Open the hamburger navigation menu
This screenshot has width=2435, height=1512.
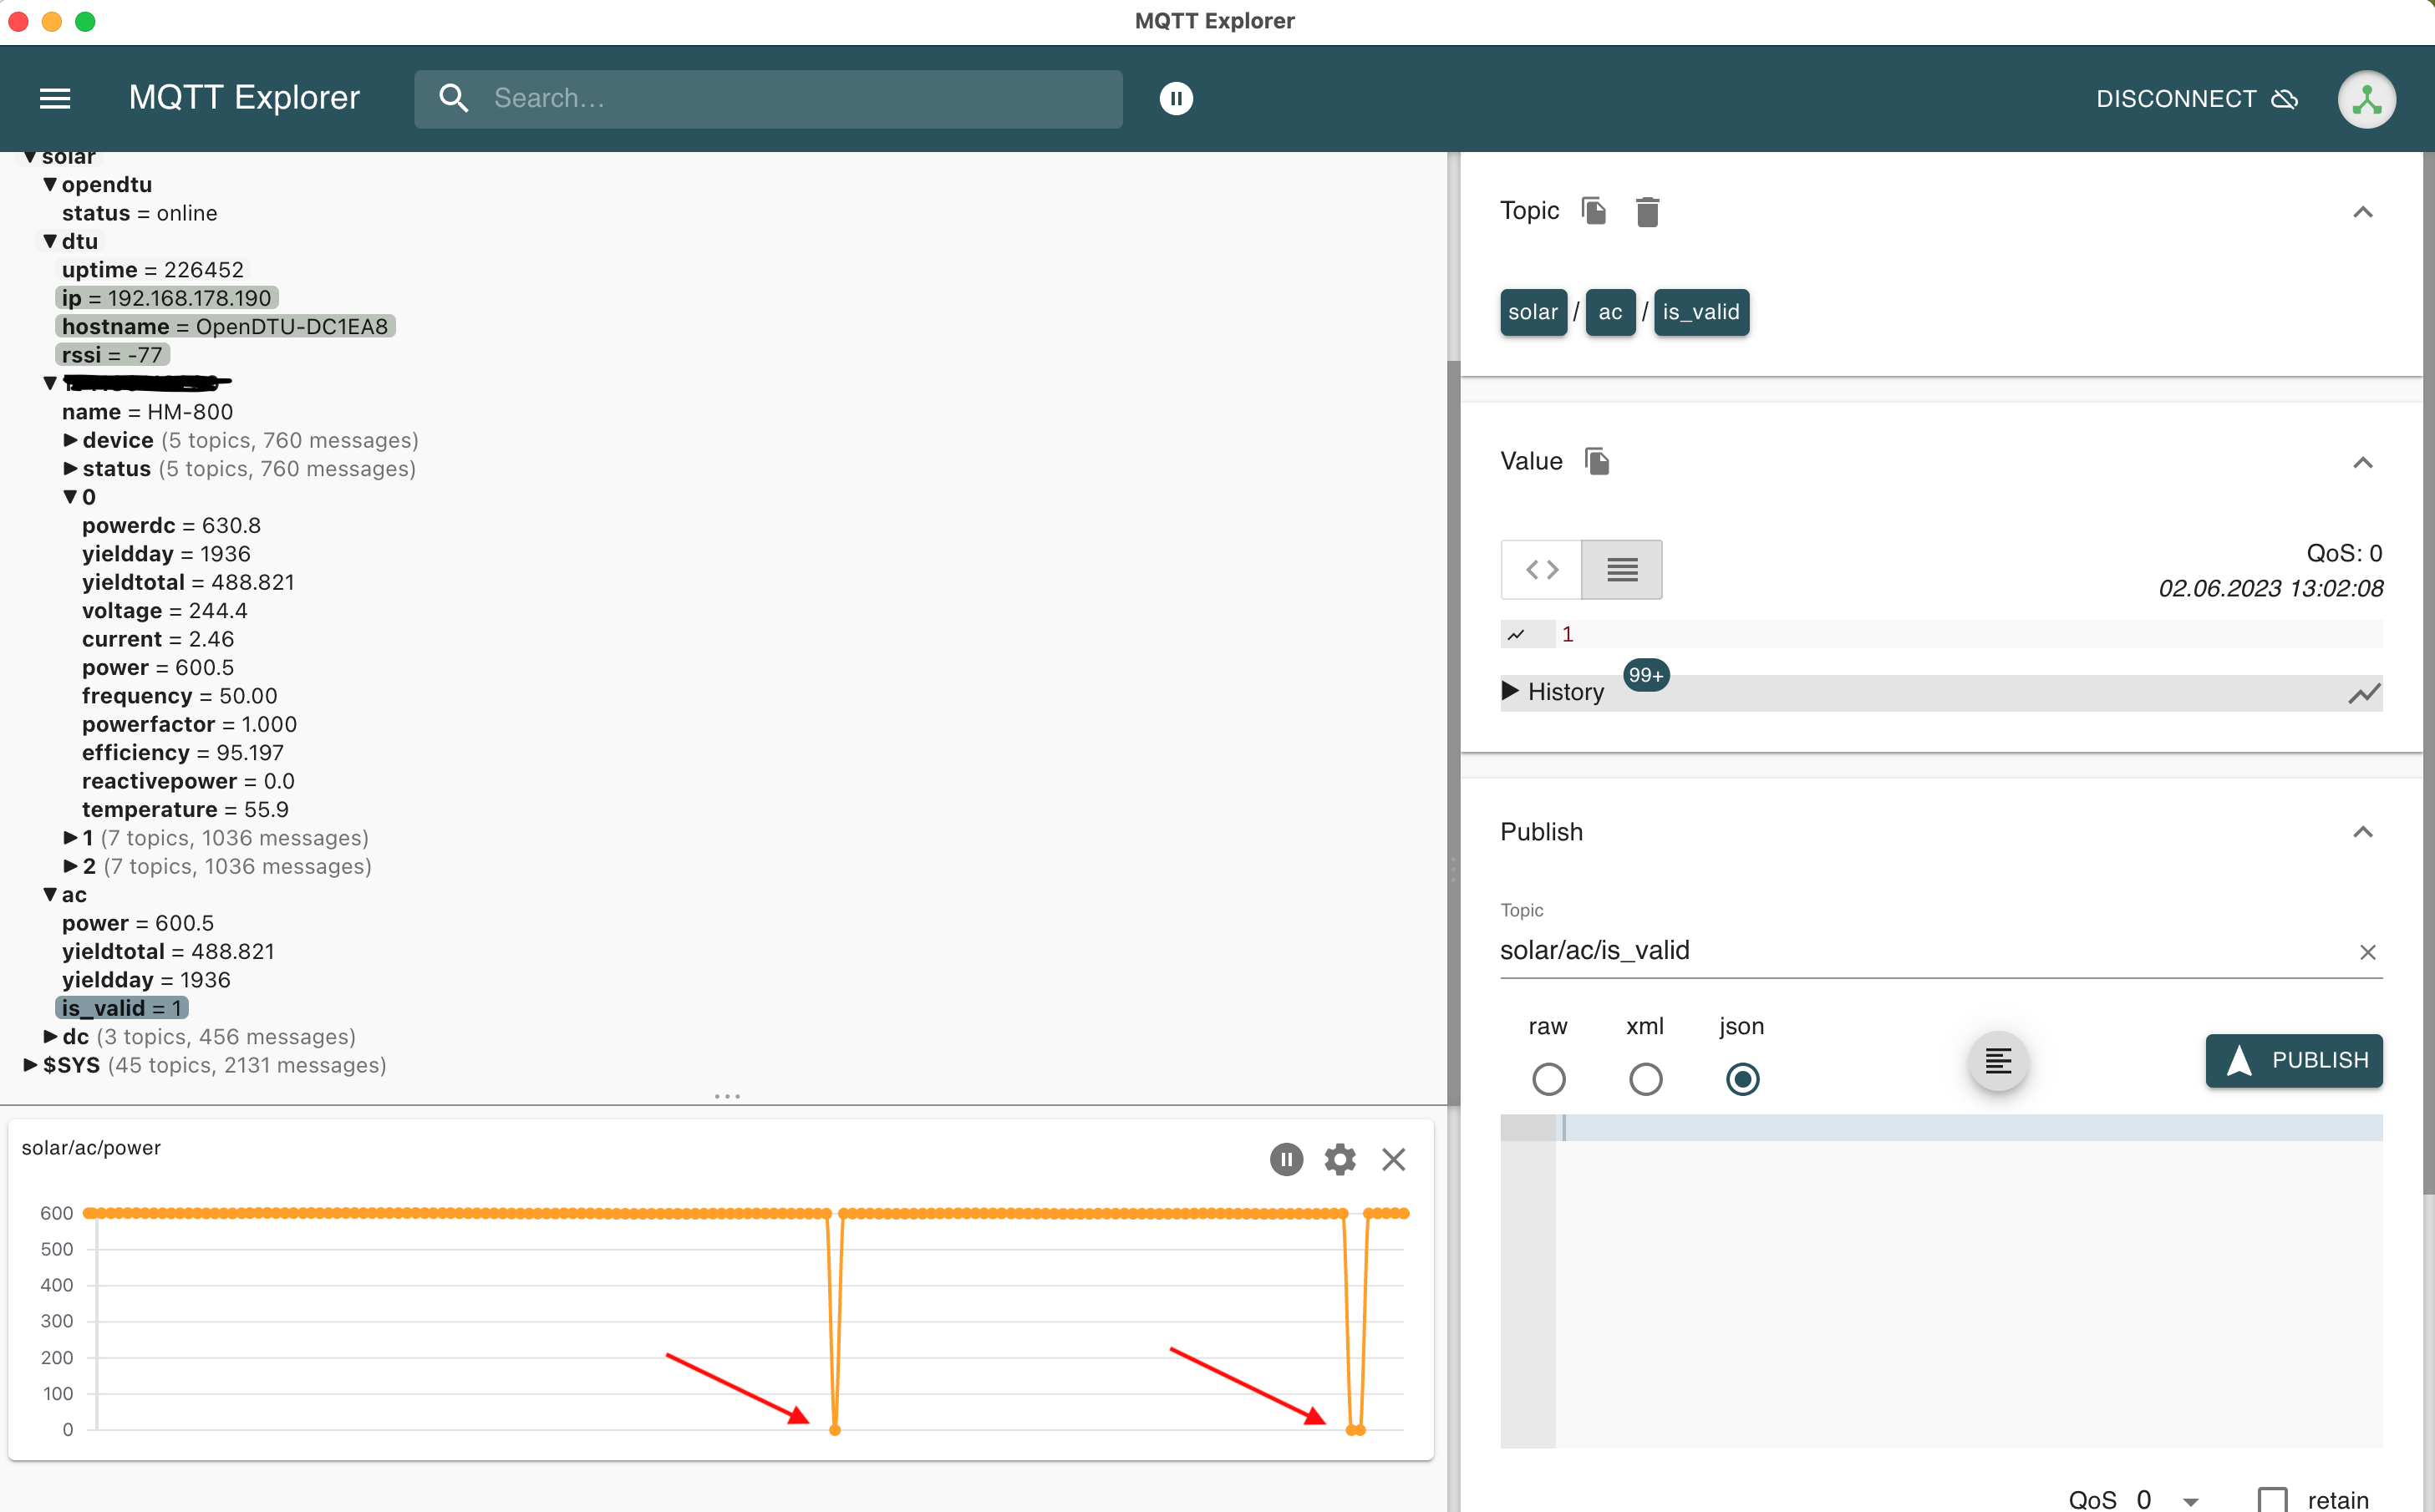(x=55, y=97)
